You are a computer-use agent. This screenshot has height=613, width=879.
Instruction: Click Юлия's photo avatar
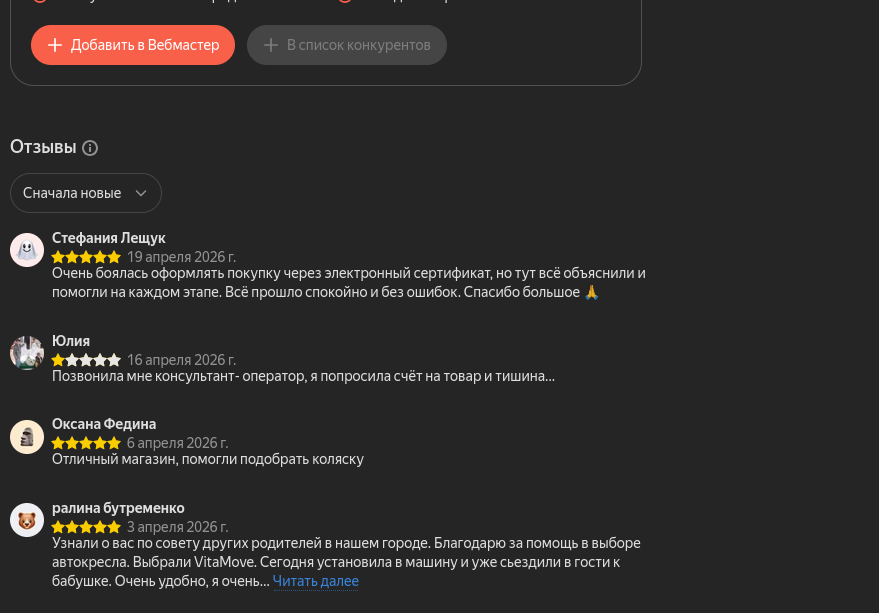[27, 353]
